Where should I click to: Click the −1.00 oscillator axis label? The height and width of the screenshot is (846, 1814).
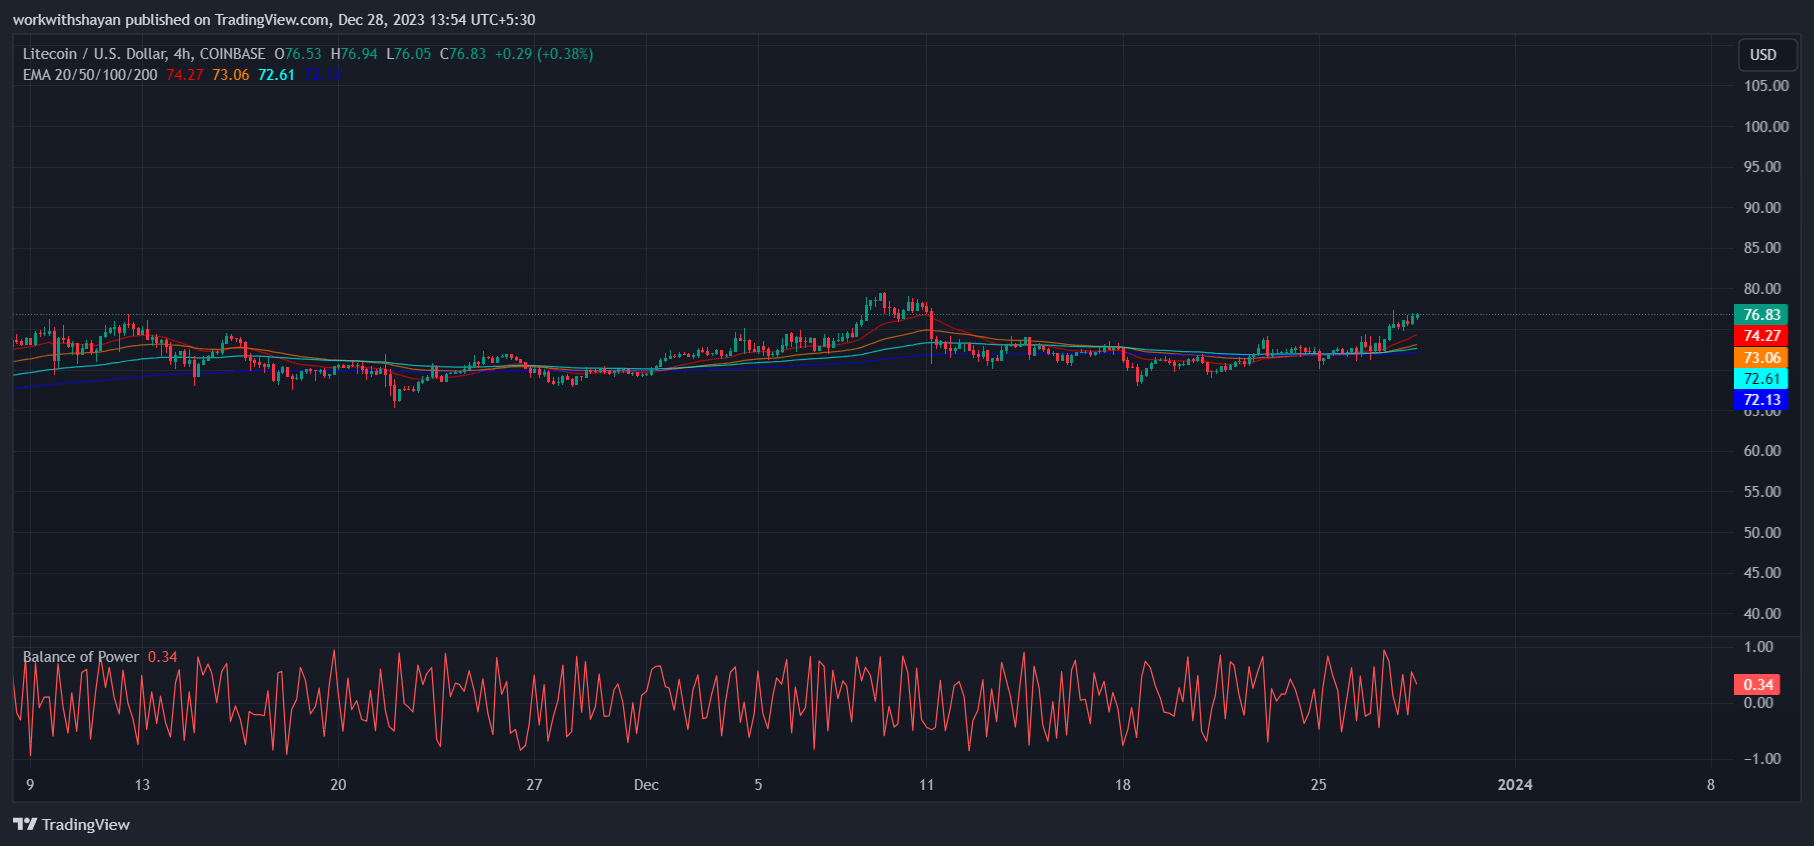1762,759
